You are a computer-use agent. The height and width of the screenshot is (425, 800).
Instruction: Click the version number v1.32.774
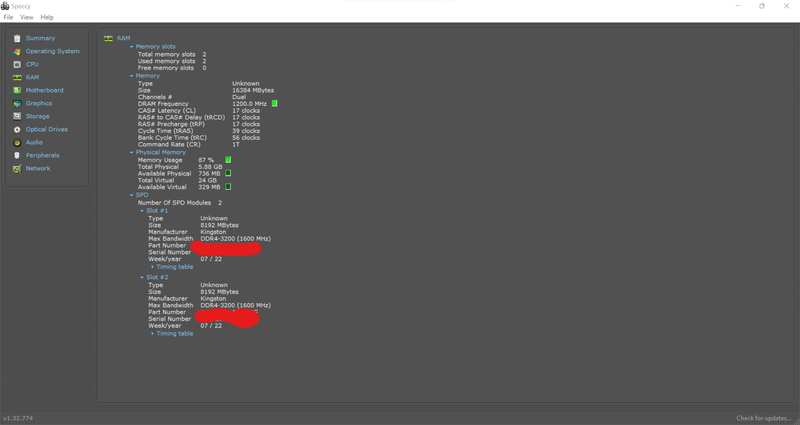18,418
